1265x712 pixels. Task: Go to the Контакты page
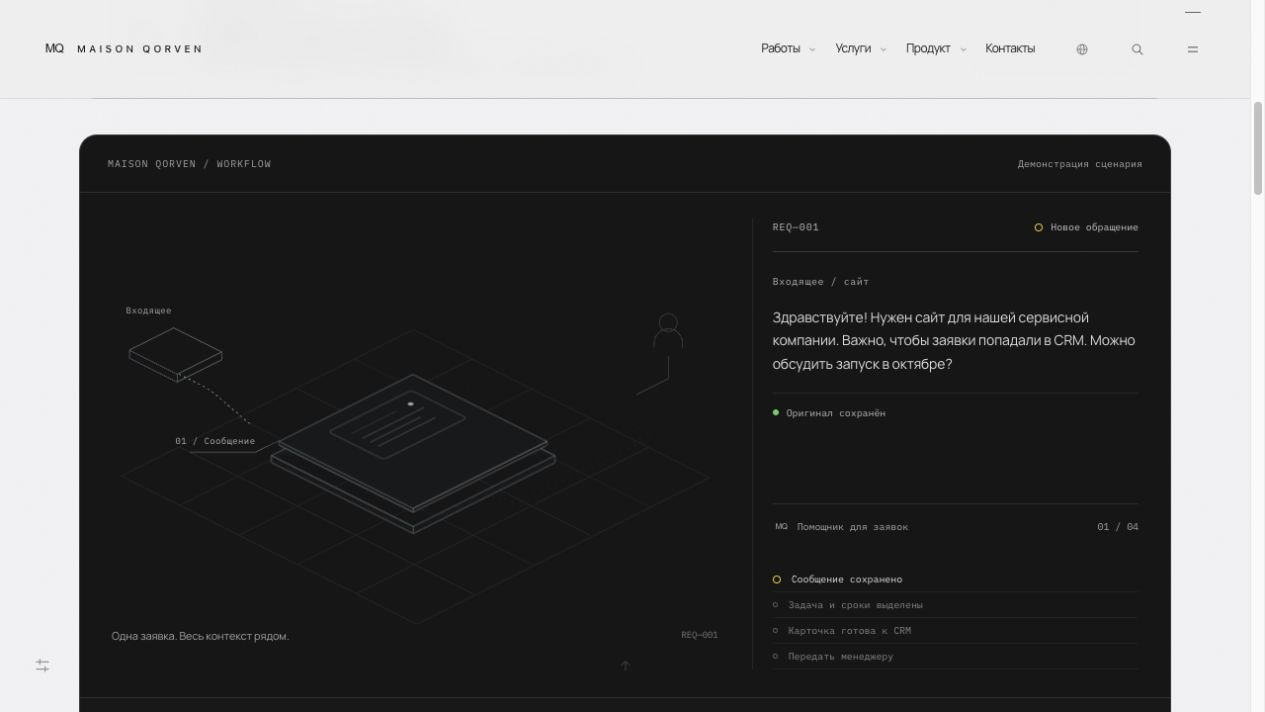[x=1010, y=48]
